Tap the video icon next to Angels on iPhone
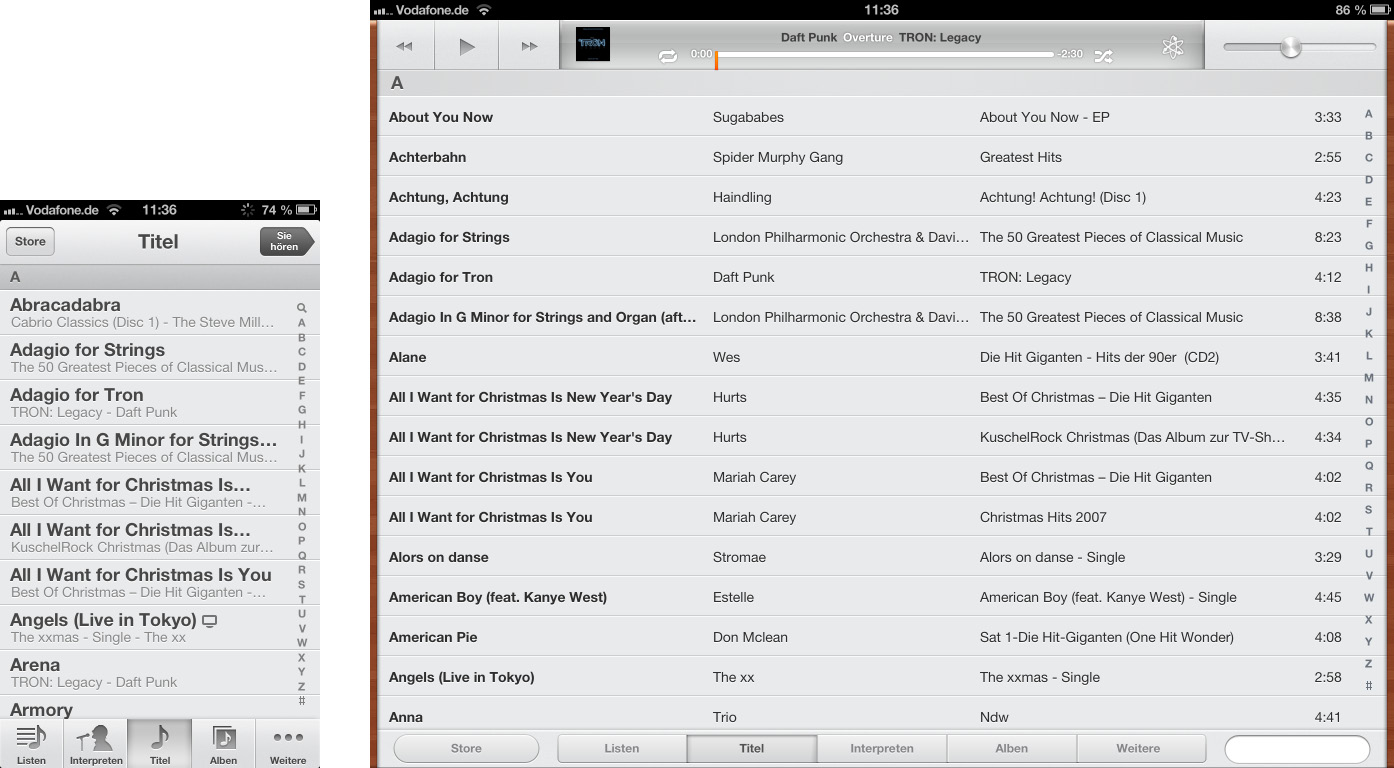Viewport: 1394px width, 768px height. (209, 621)
